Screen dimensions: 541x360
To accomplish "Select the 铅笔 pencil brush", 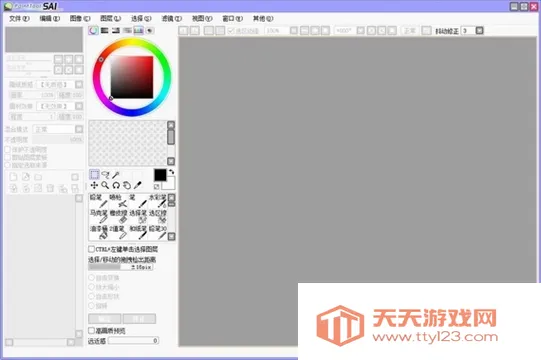I will 98,201.
